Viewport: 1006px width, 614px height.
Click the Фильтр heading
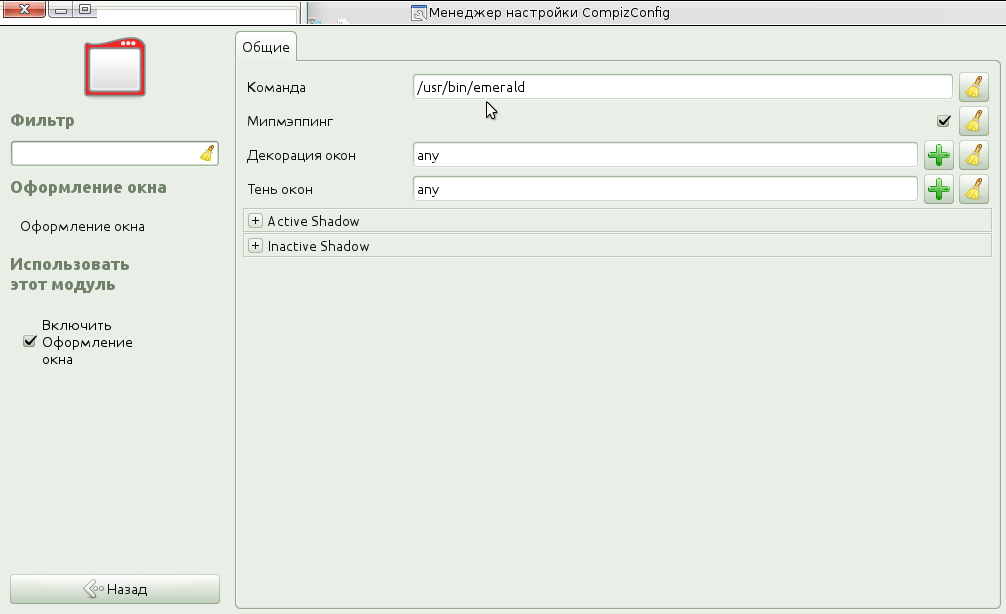[42, 121]
